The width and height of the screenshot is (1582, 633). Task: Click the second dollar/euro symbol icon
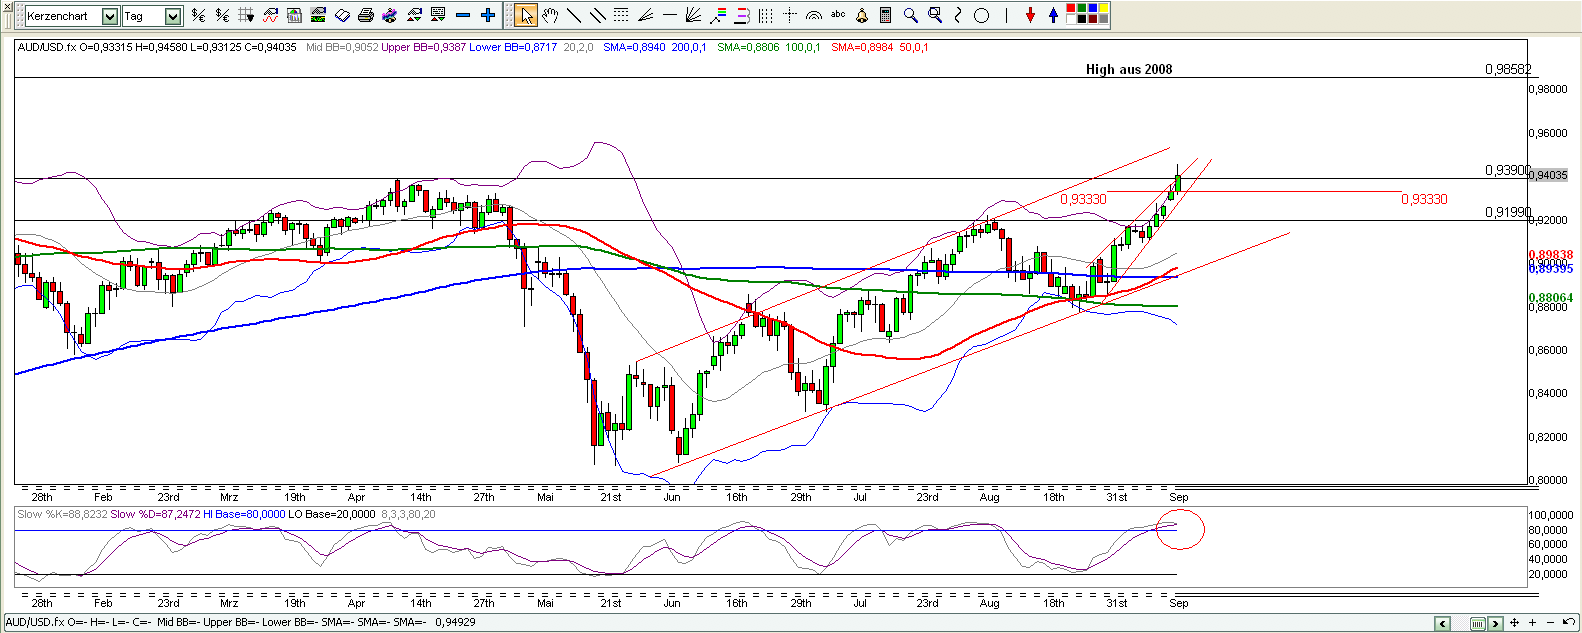coord(222,16)
